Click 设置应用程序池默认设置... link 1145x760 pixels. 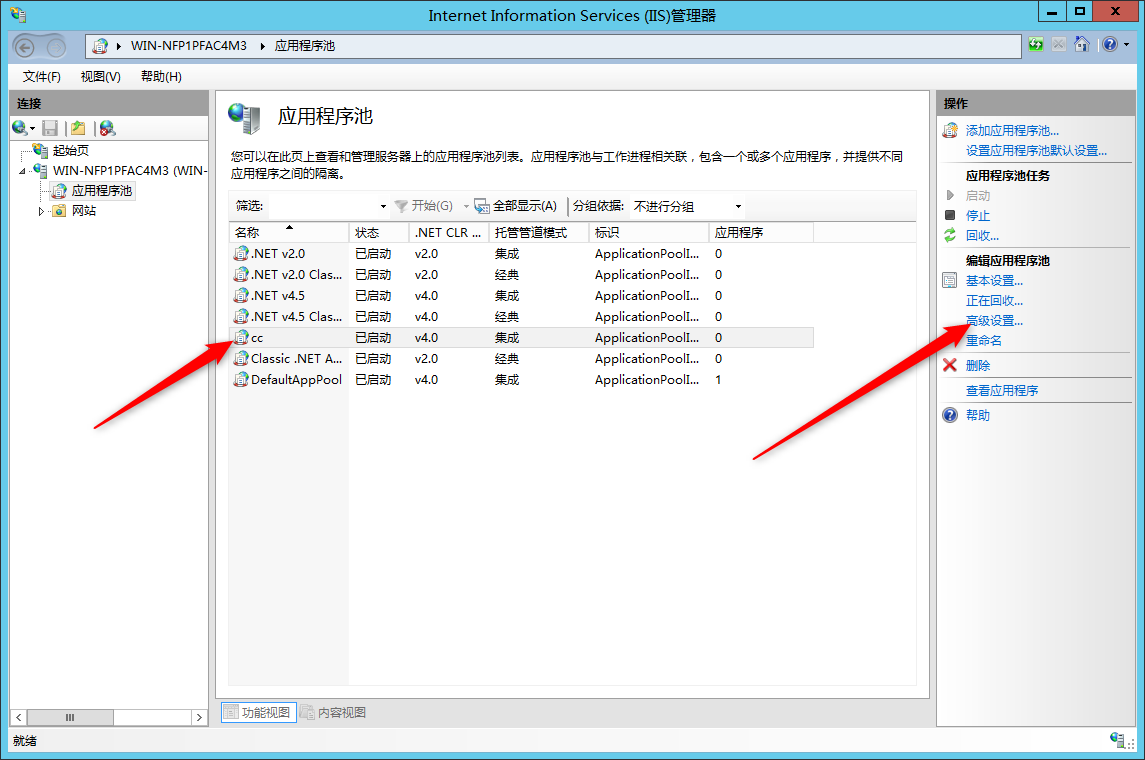click(x=1036, y=150)
